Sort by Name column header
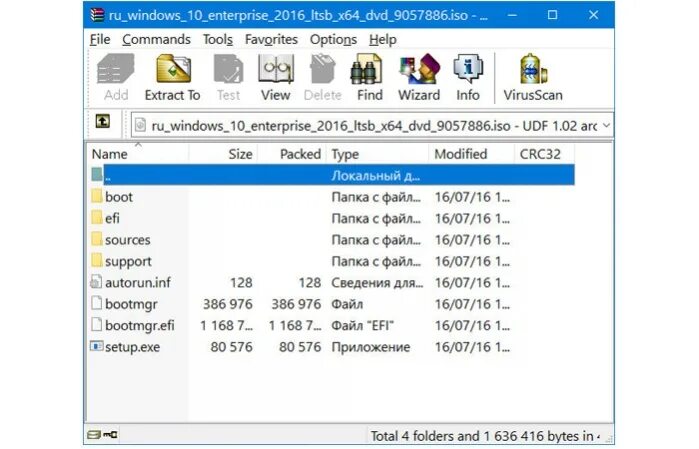This screenshot has height=449, width=699. (138, 154)
